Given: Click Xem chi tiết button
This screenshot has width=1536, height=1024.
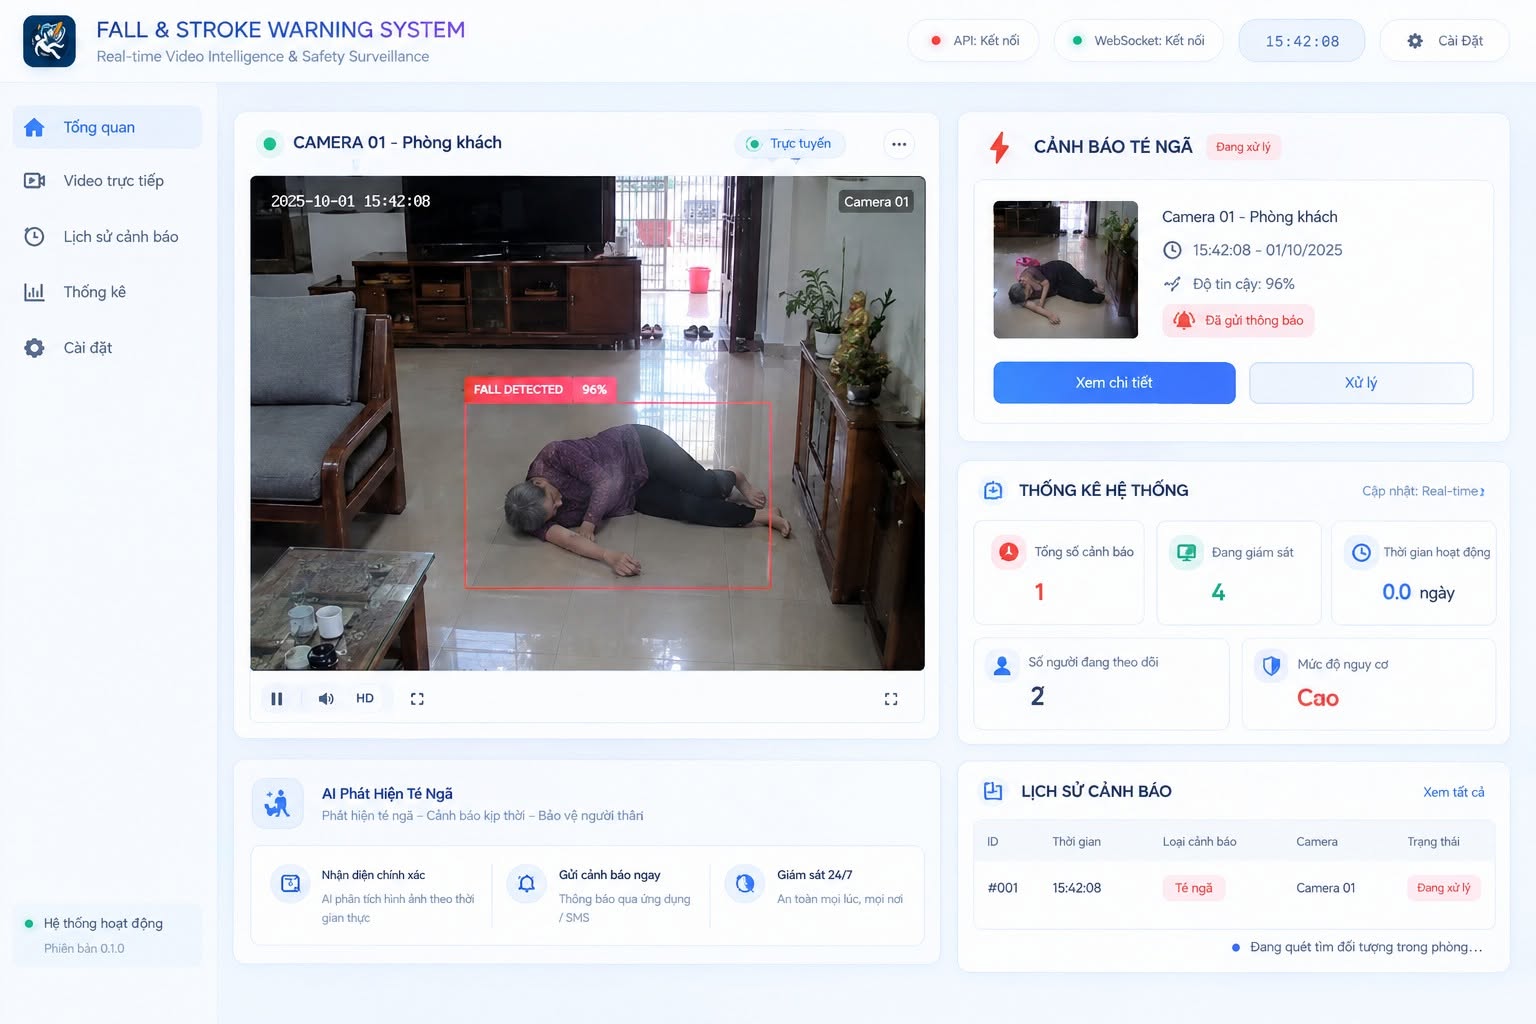Looking at the screenshot, I should pyautogui.click(x=1114, y=383).
